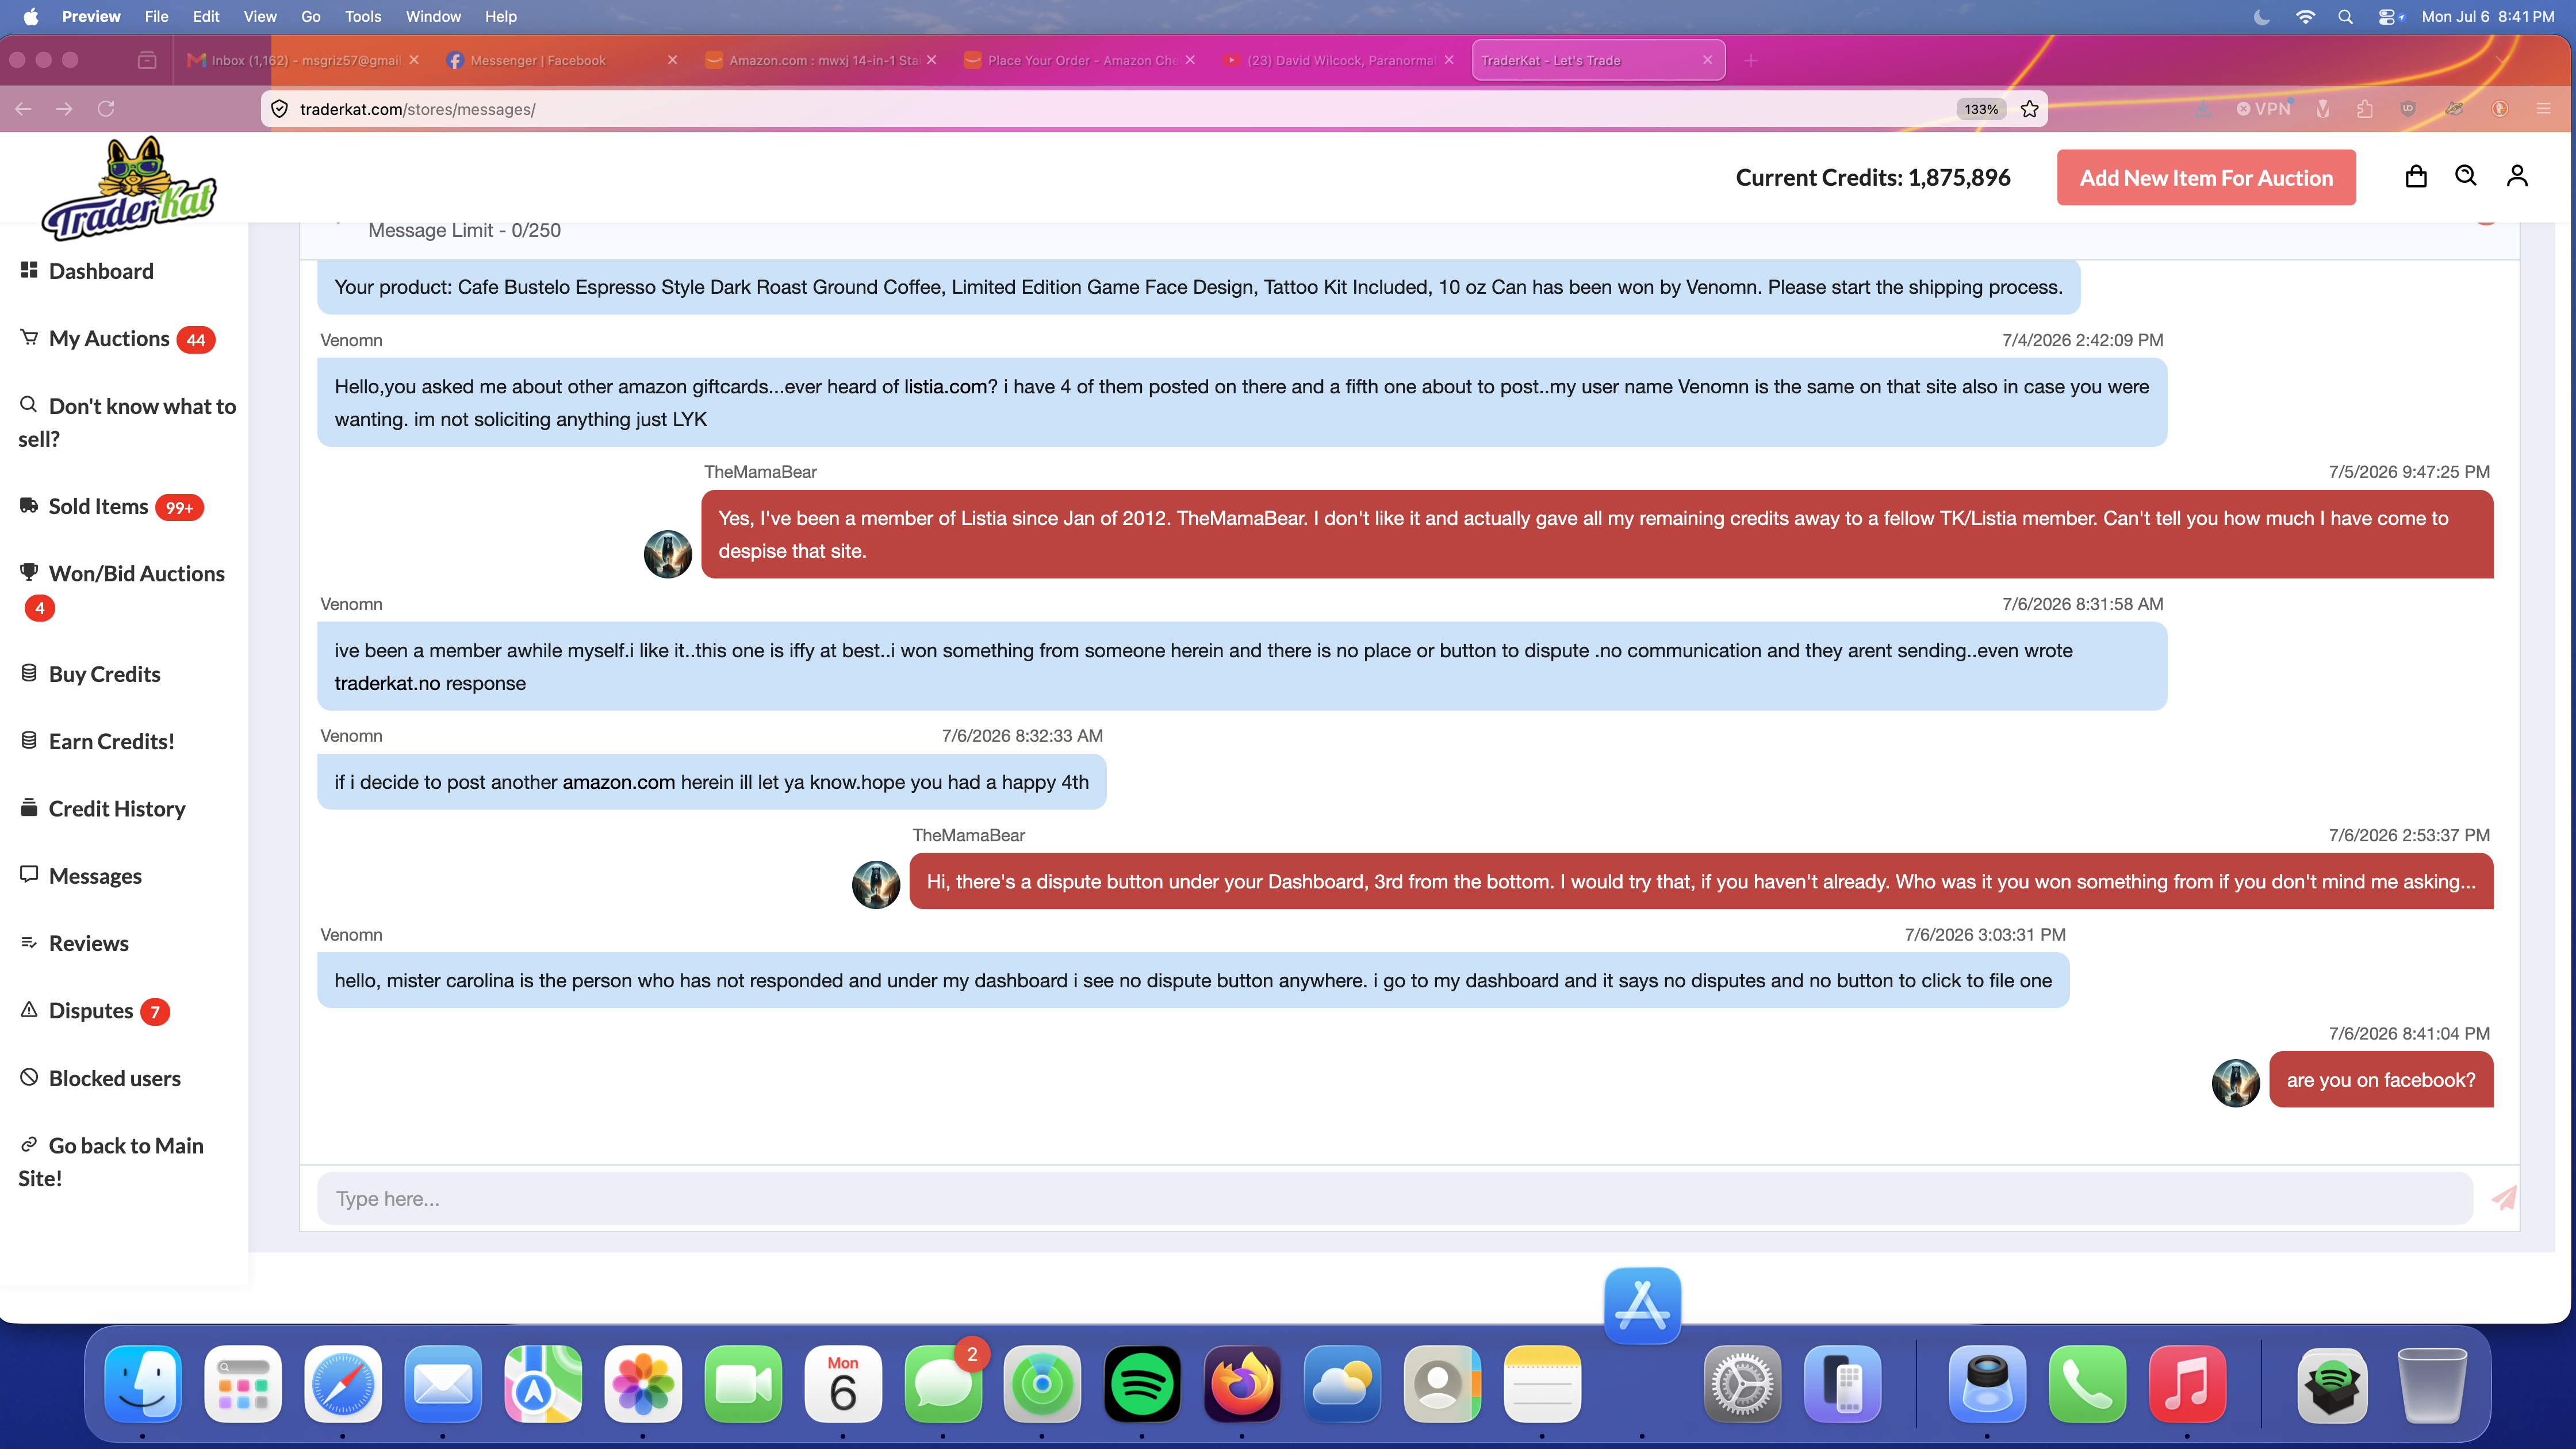Open the Tools menu in menu bar
This screenshot has width=2576, height=1449.
click(363, 17)
